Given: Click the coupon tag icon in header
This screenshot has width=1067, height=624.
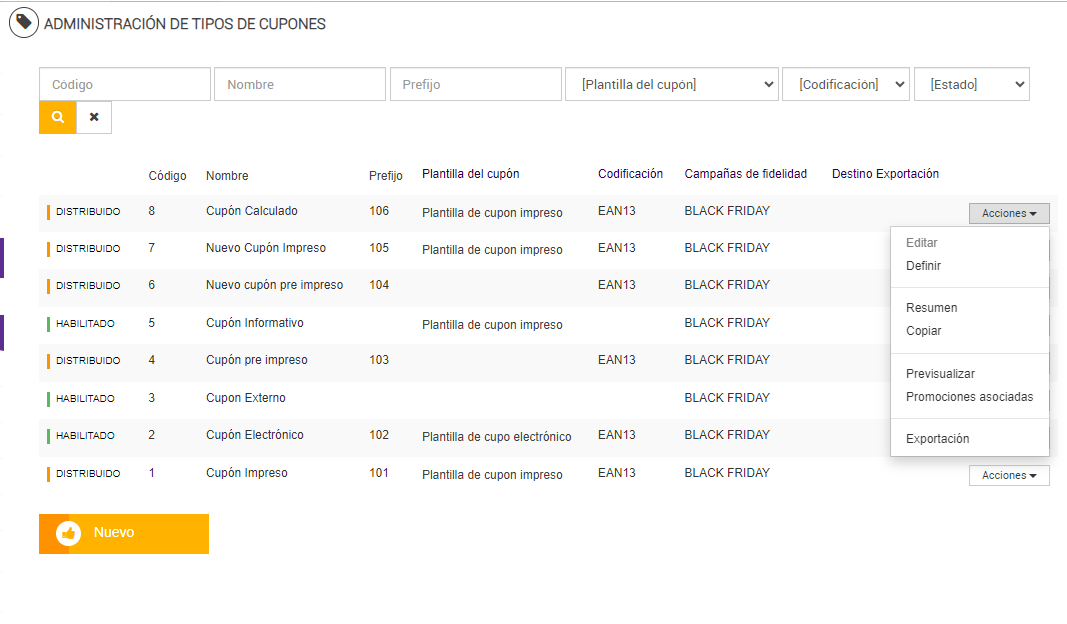Looking at the screenshot, I should pyautogui.click(x=24, y=22).
